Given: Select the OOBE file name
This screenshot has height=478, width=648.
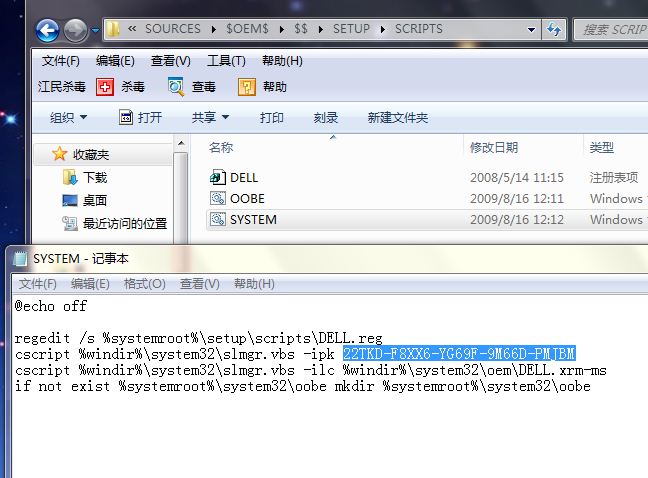Looking at the screenshot, I should 247,199.
